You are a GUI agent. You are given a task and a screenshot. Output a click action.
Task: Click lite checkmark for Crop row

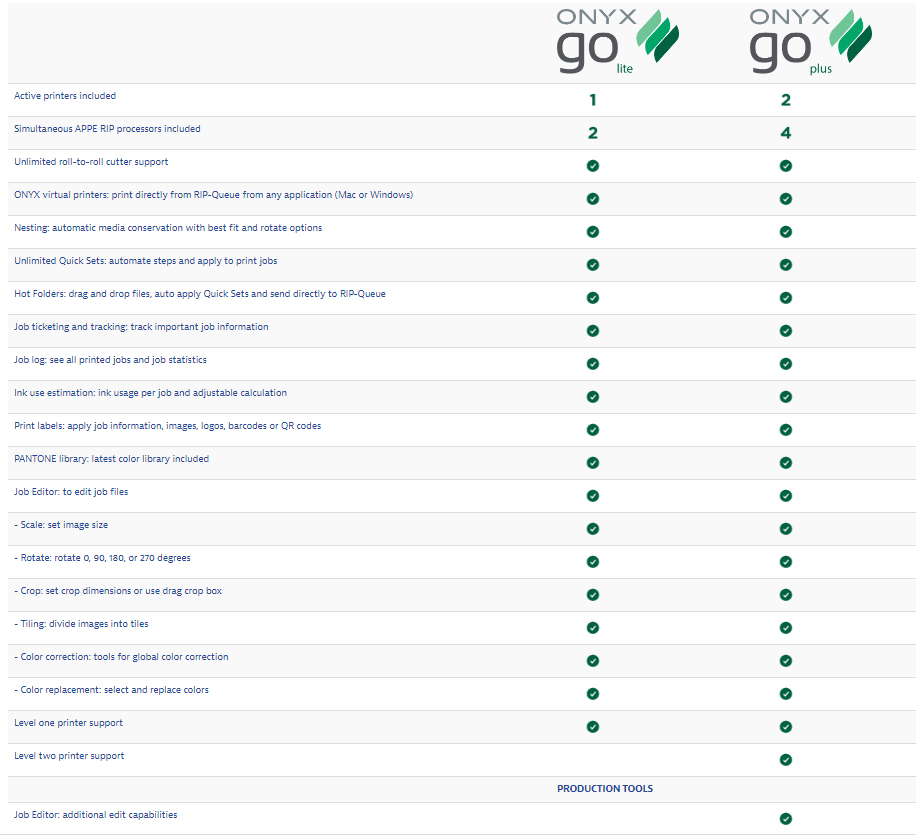[593, 595]
